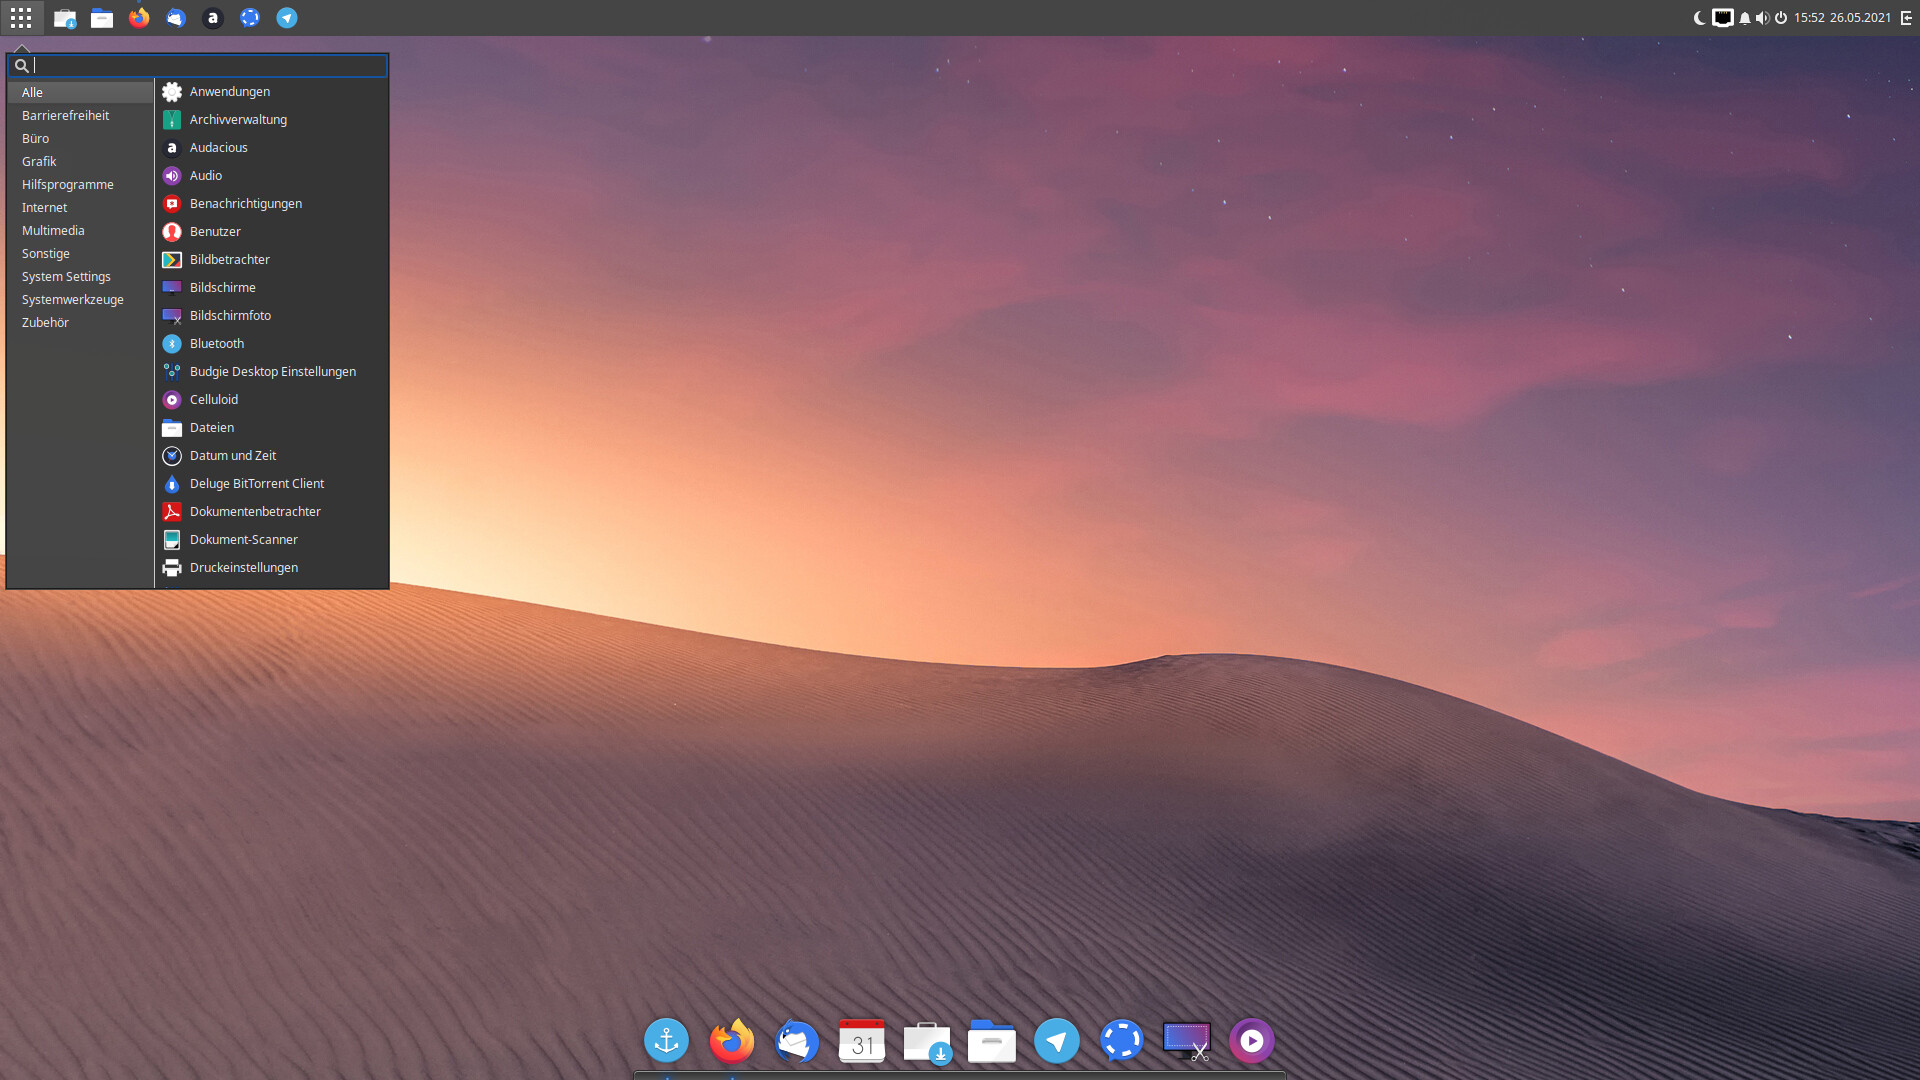Screen dimensions: 1920x1080
Task: Open Bildschirme display settings entry
Action: coord(271,287)
